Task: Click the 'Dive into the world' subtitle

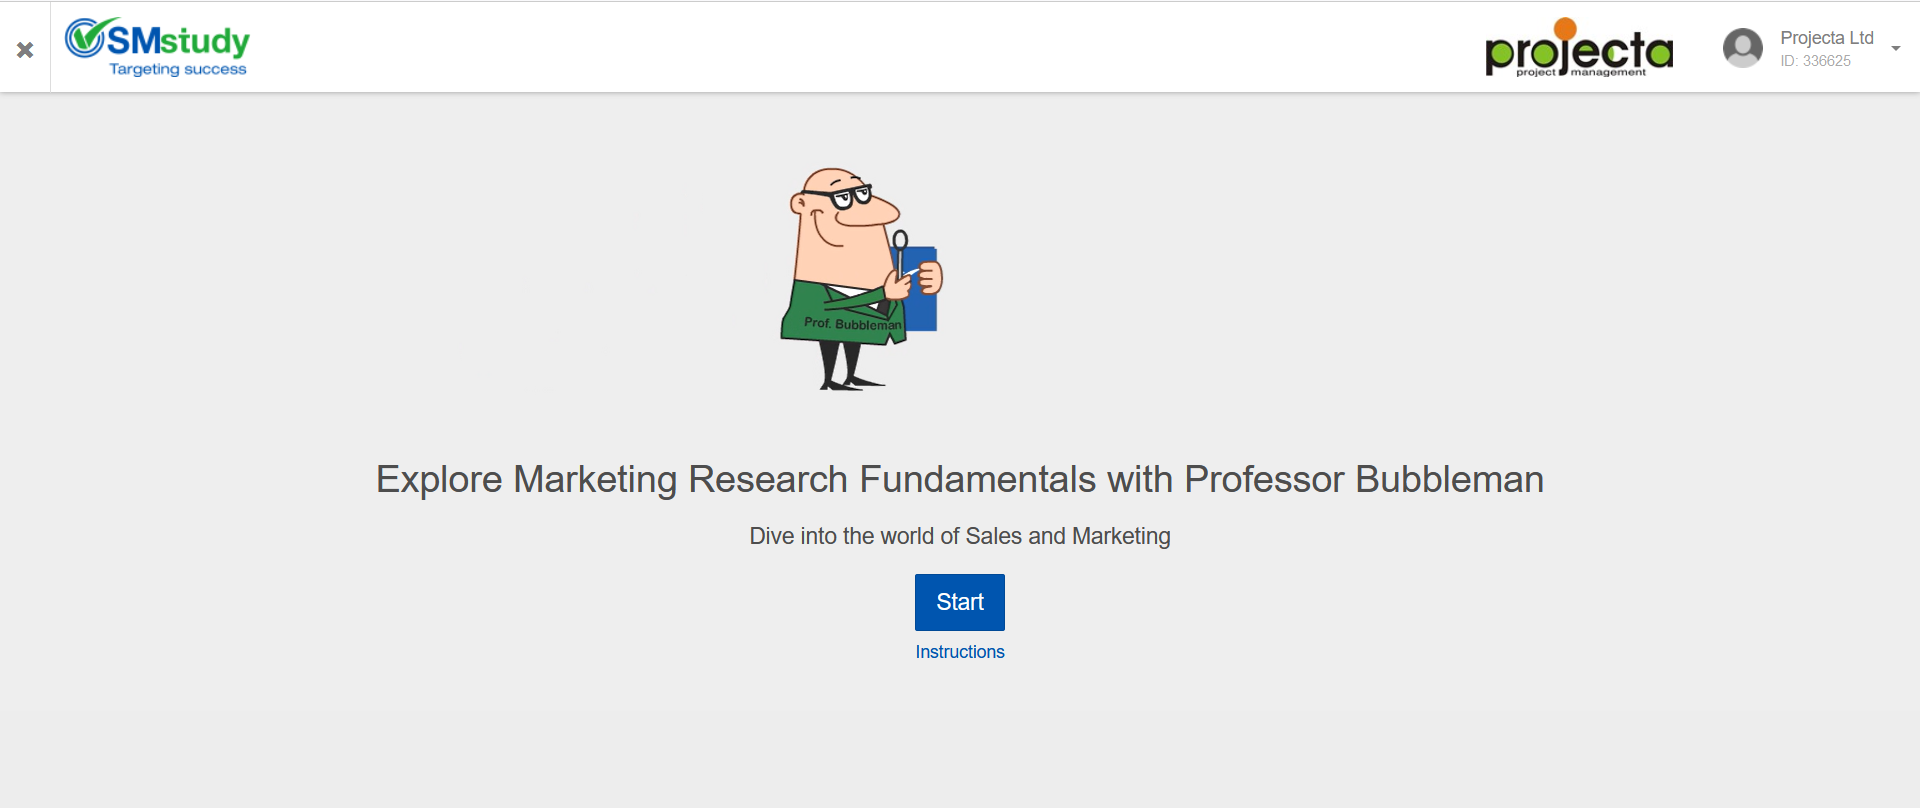Action: pyautogui.click(x=959, y=536)
